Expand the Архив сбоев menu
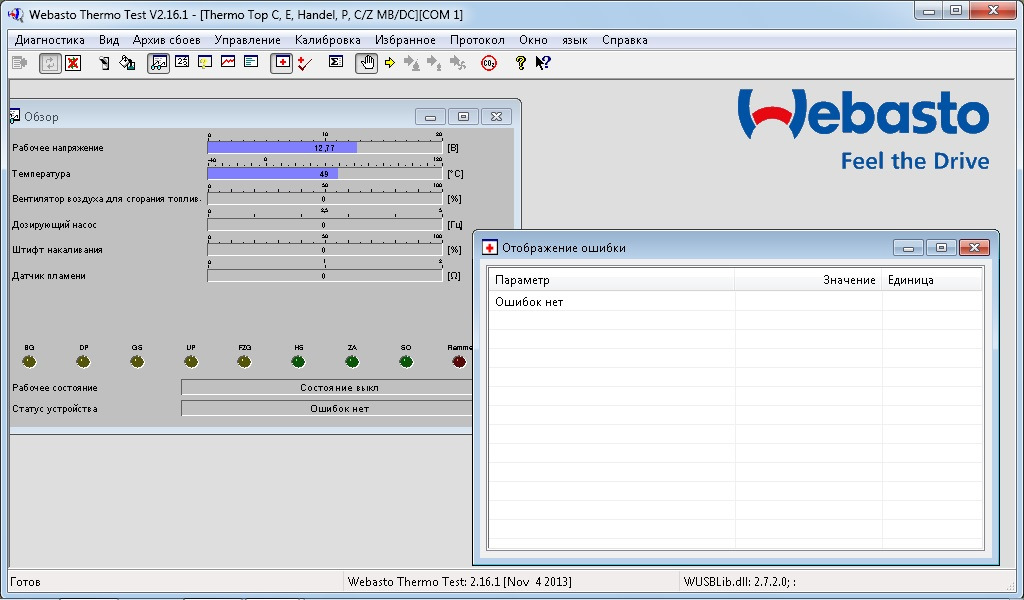The width and height of the screenshot is (1024, 600). click(x=166, y=40)
